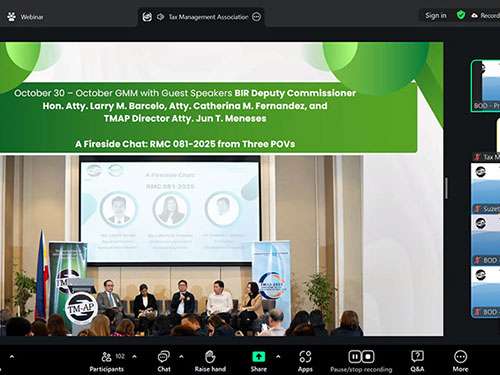This screenshot has height=375, width=500.
Task: Click the green encryption shield icon
Action: click(461, 15)
